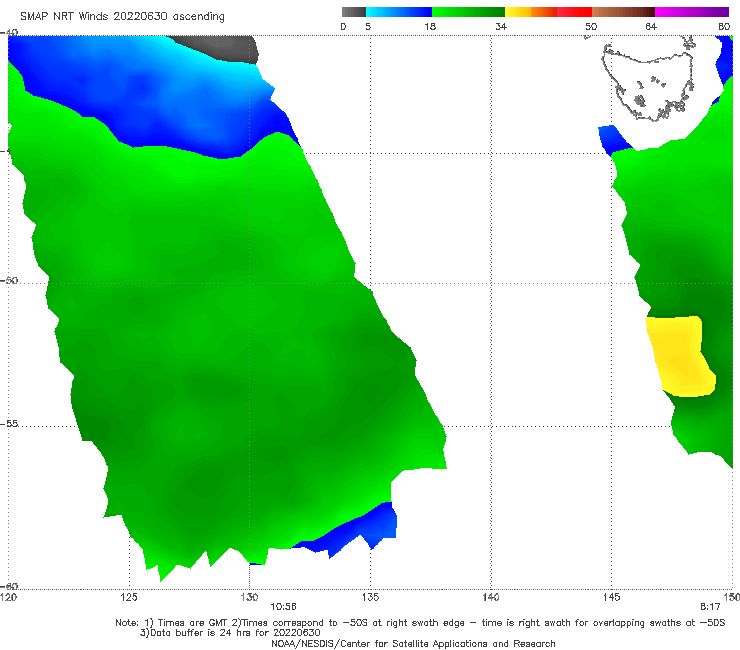Pick the magenta-purple segment of the color bar

point(692,12)
